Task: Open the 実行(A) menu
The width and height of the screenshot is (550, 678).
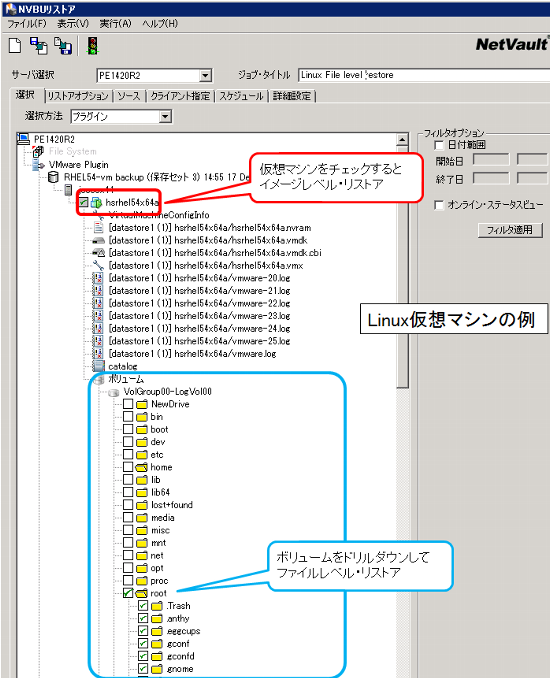Action: 115,24
